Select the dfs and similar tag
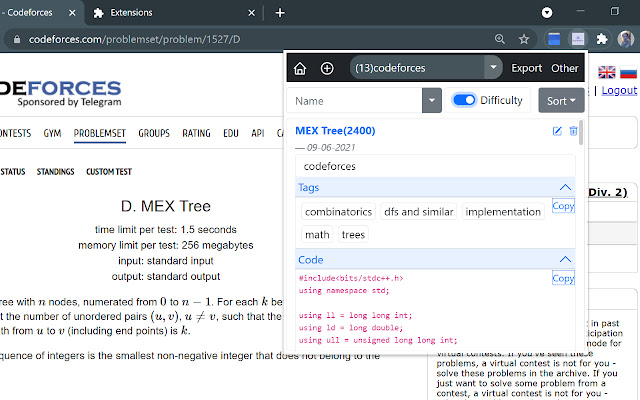This screenshot has height=400, width=640. point(419,212)
